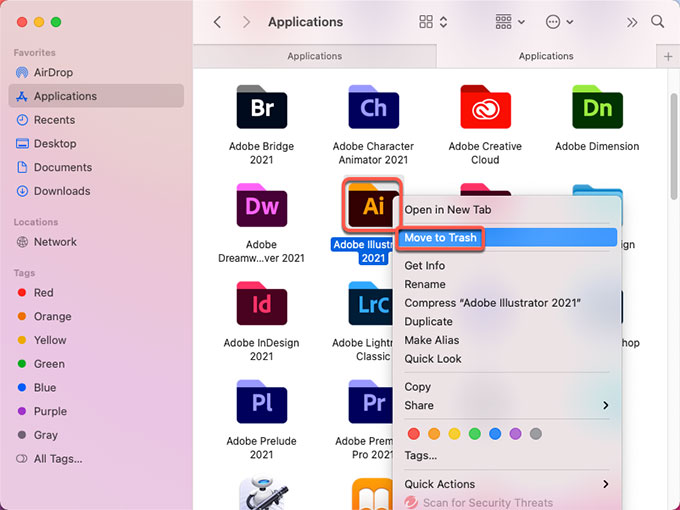This screenshot has height=510, width=680.
Task: Choose Tags… from context menu
Action: click(507, 455)
